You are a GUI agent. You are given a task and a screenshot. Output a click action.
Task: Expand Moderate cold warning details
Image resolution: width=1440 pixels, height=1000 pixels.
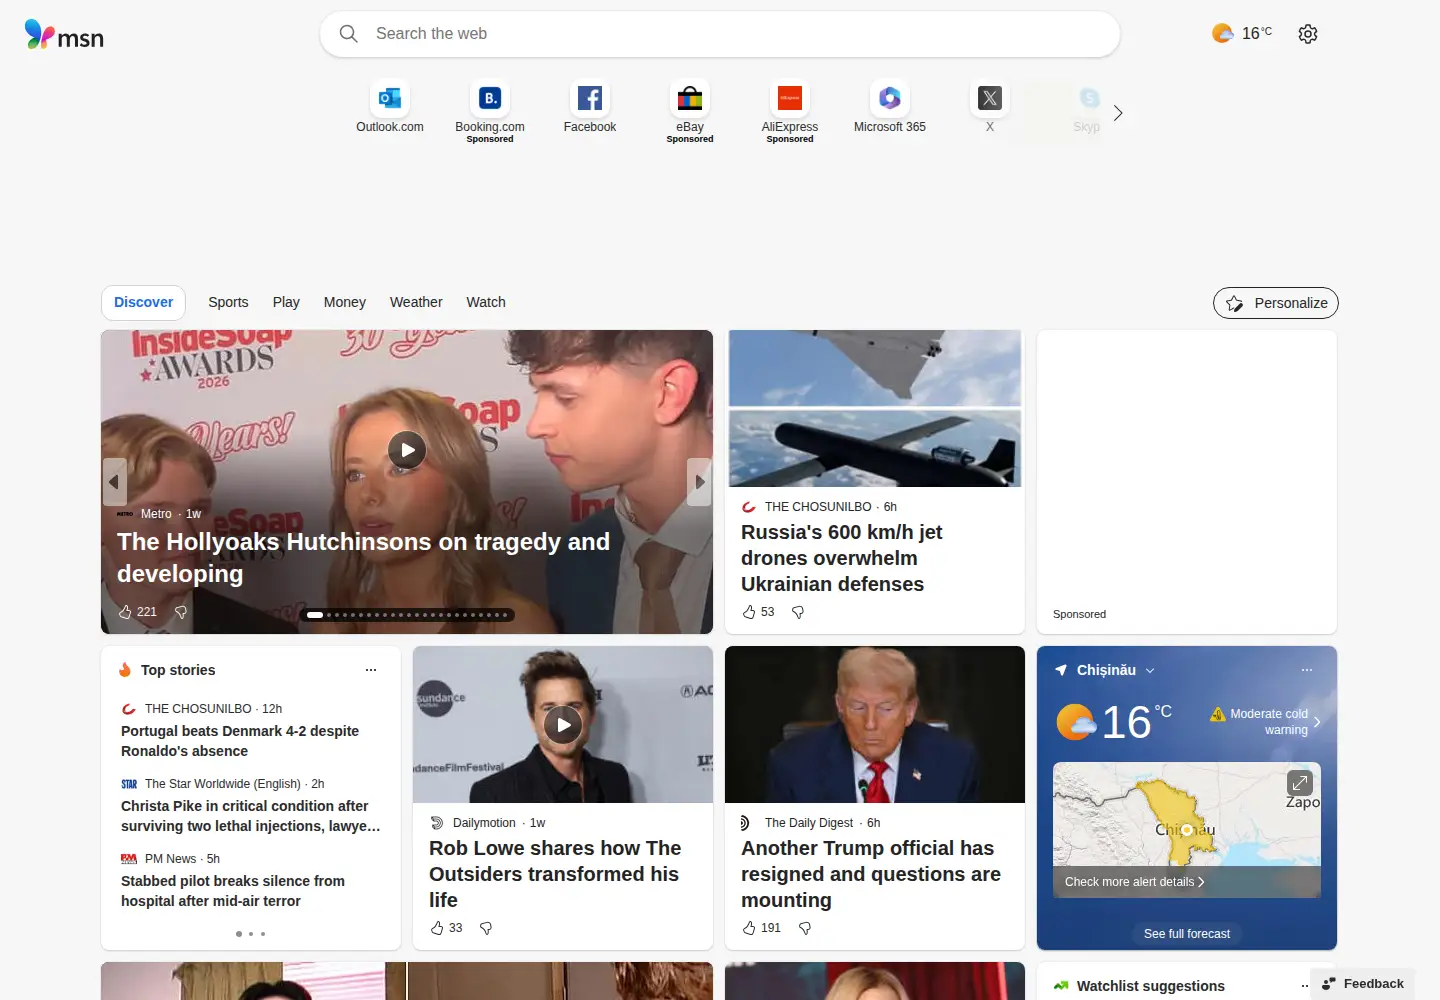coord(1266,722)
